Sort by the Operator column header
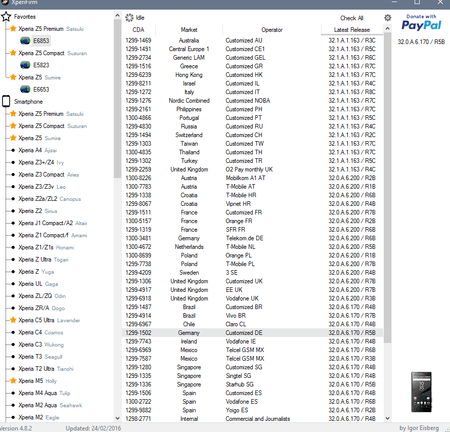Viewport: 450px width, 432px height. tap(272, 30)
